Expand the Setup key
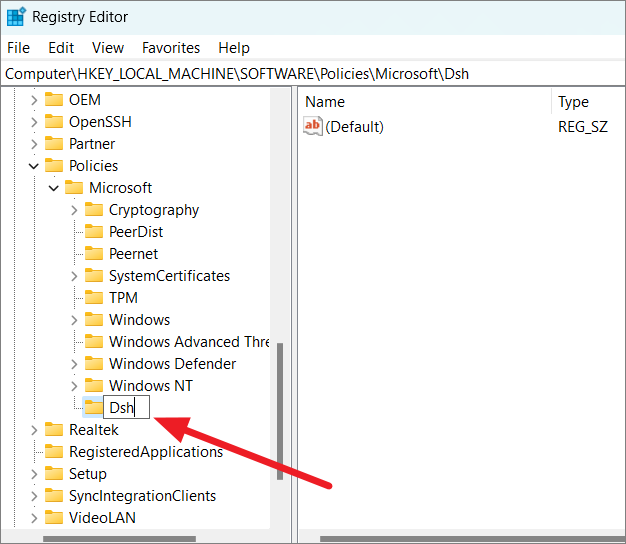 (x=34, y=474)
